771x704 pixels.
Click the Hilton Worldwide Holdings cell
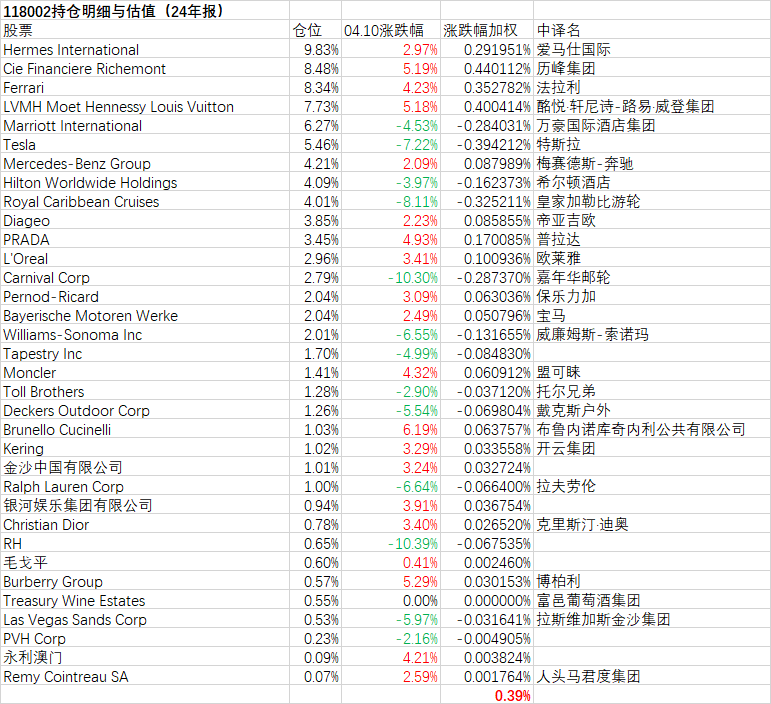pyautogui.click(x=145, y=182)
